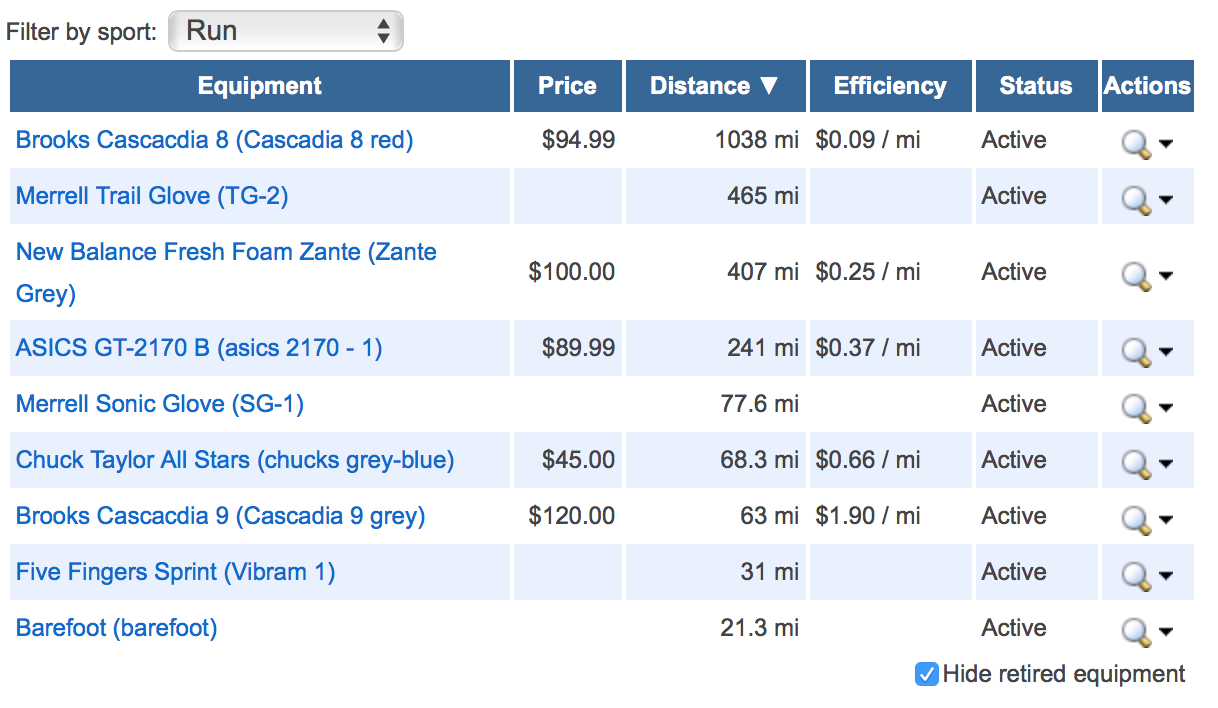This screenshot has height=708, width=1218.
Task: Expand actions arrow for Brooks Cascadia 8 row
Action: tap(1165, 144)
